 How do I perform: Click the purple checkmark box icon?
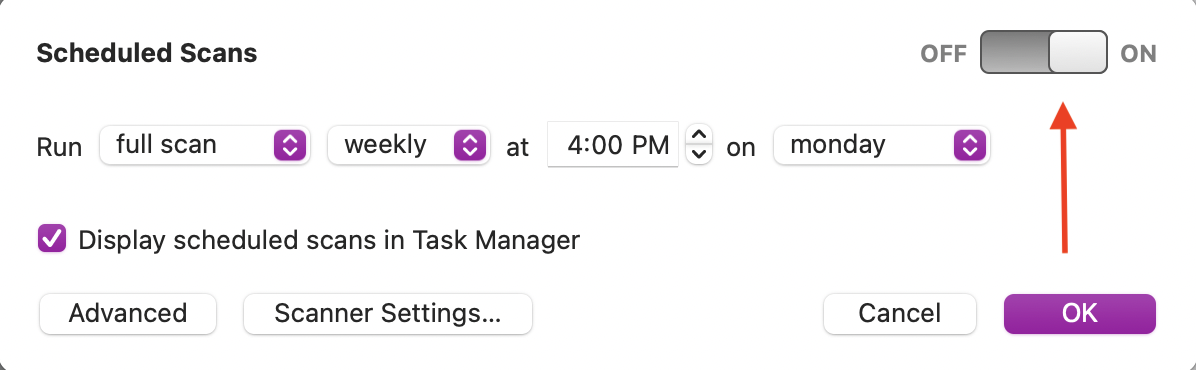52,240
